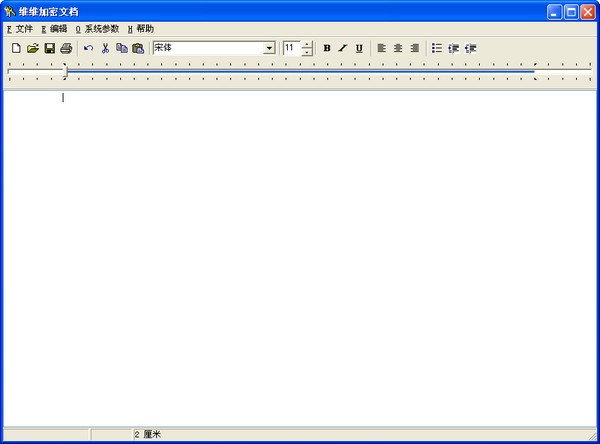Click in the blank document editing area
Viewport: 600px width, 444px height.
point(300,258)
